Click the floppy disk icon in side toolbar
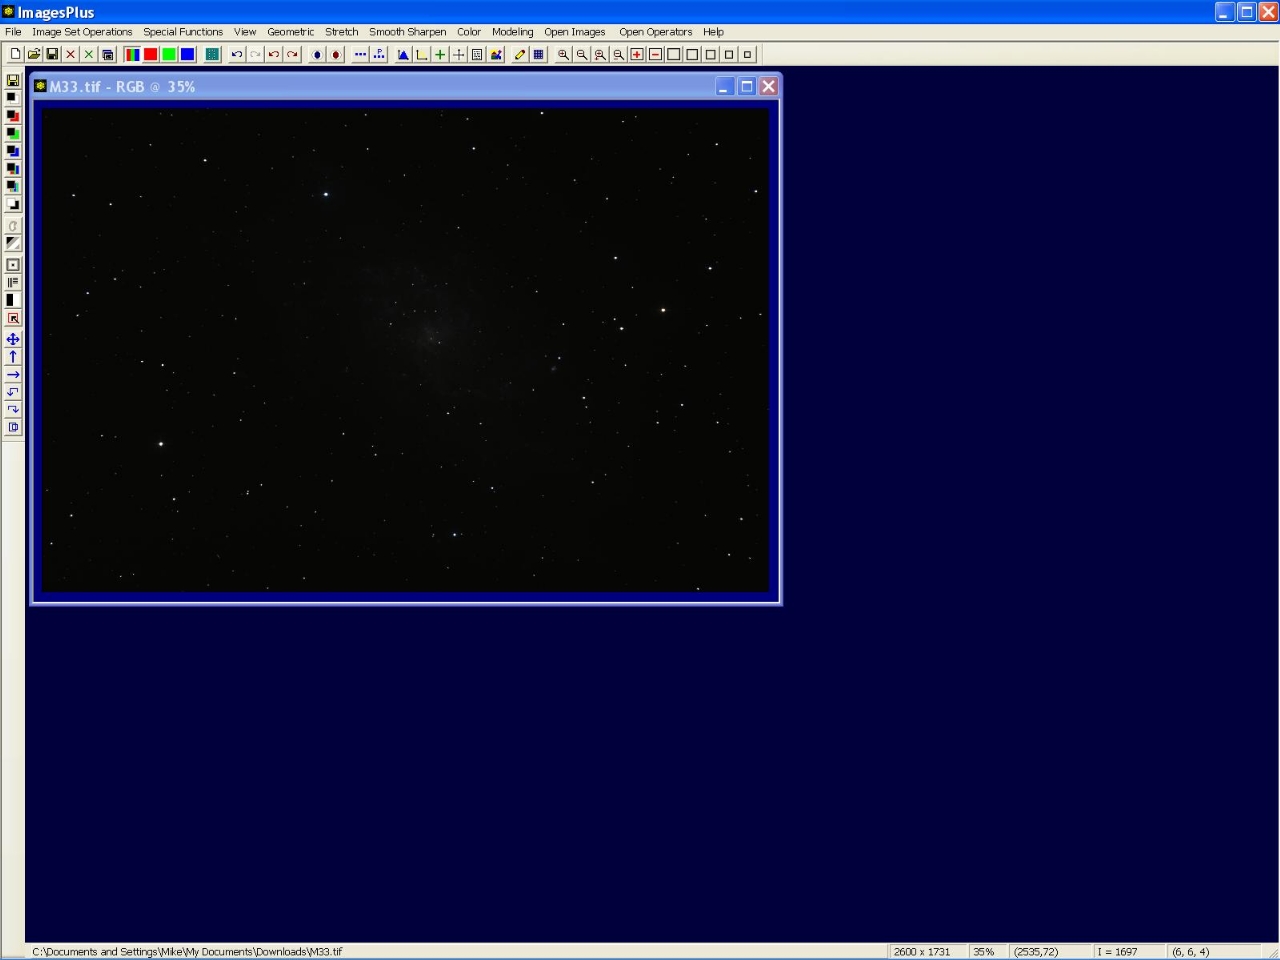 (x=13, y=80)
